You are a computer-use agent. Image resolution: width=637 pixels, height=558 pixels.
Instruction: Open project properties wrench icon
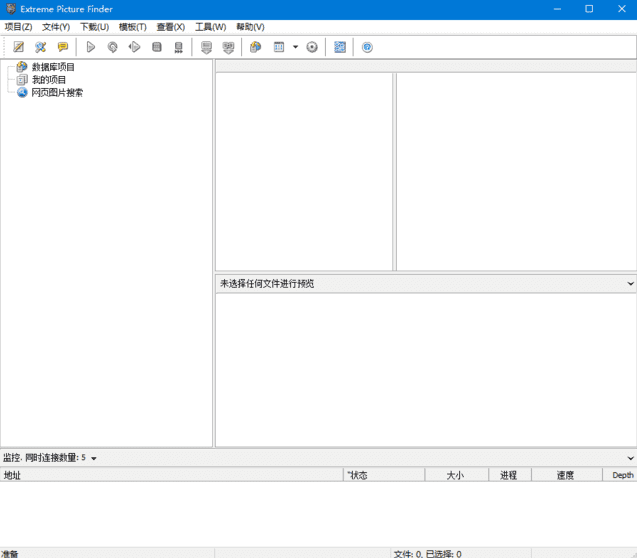pos(41,47)
